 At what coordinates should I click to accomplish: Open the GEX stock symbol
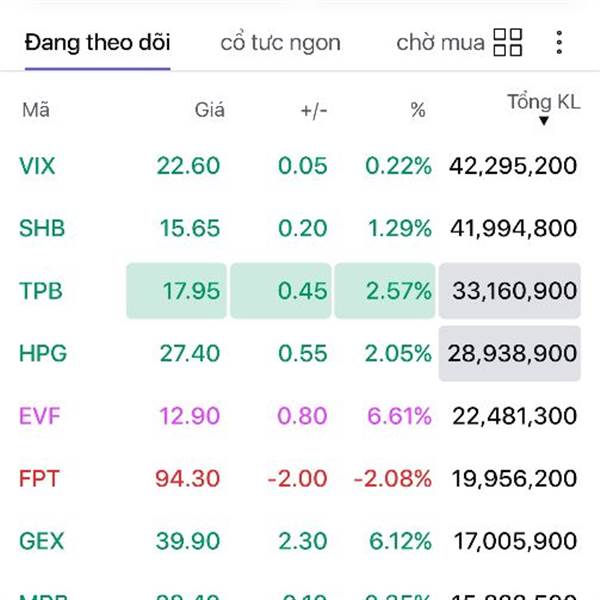point(41,541)
